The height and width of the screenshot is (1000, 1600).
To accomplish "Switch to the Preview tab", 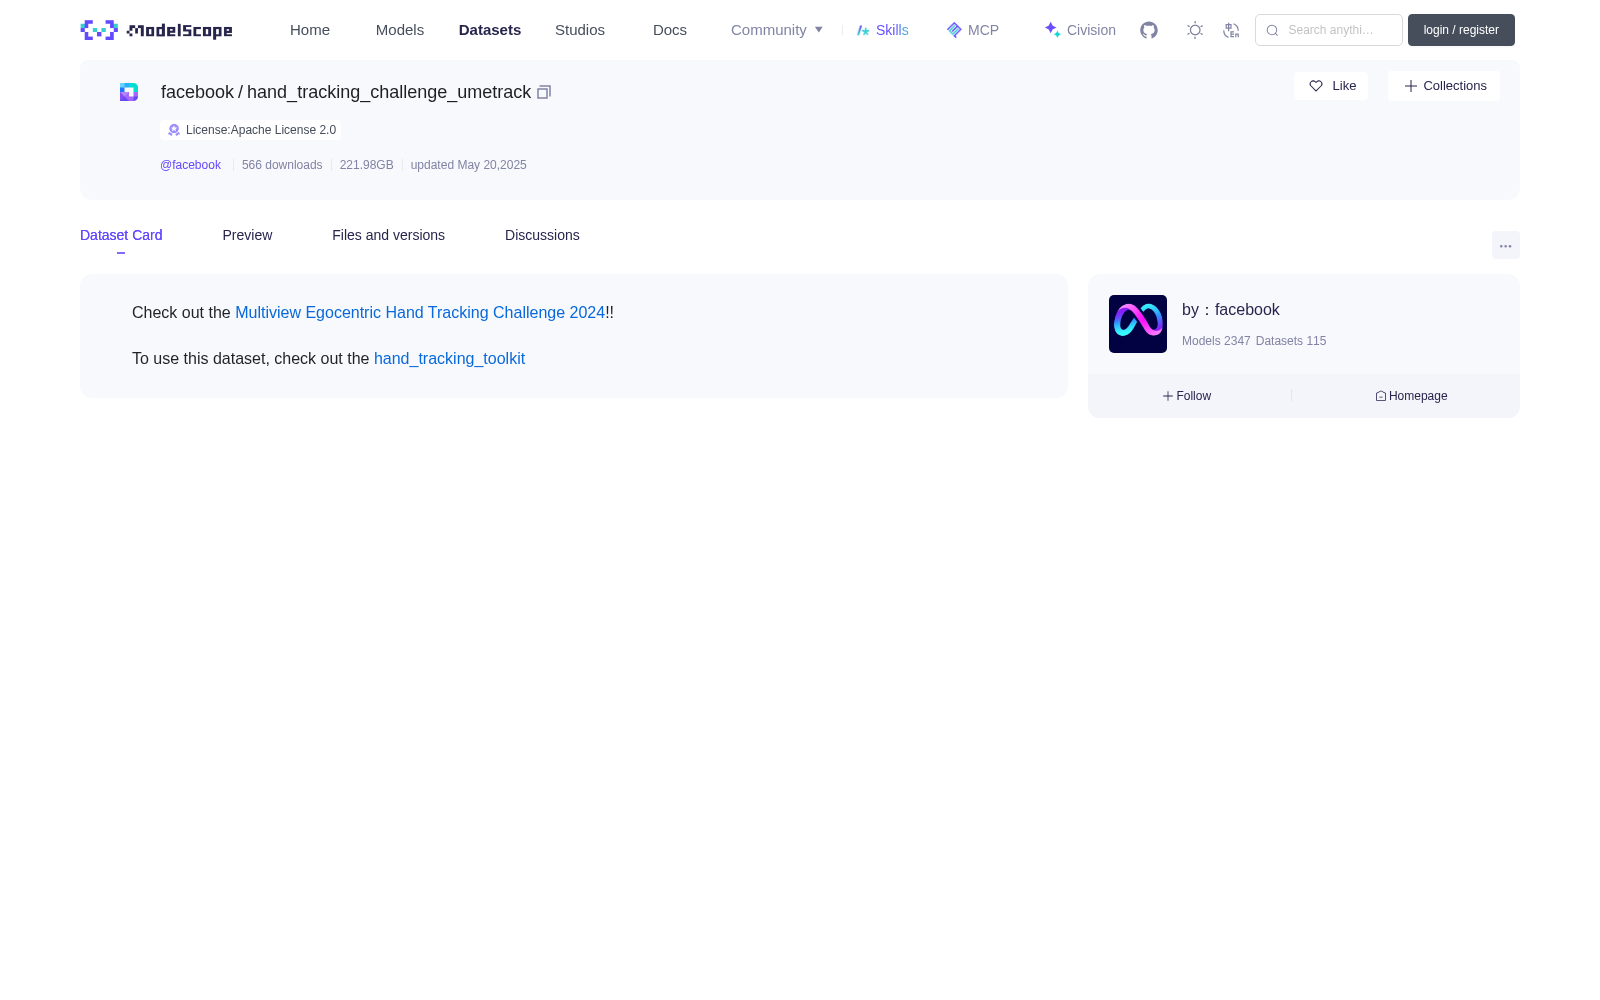I will (247, 235).
